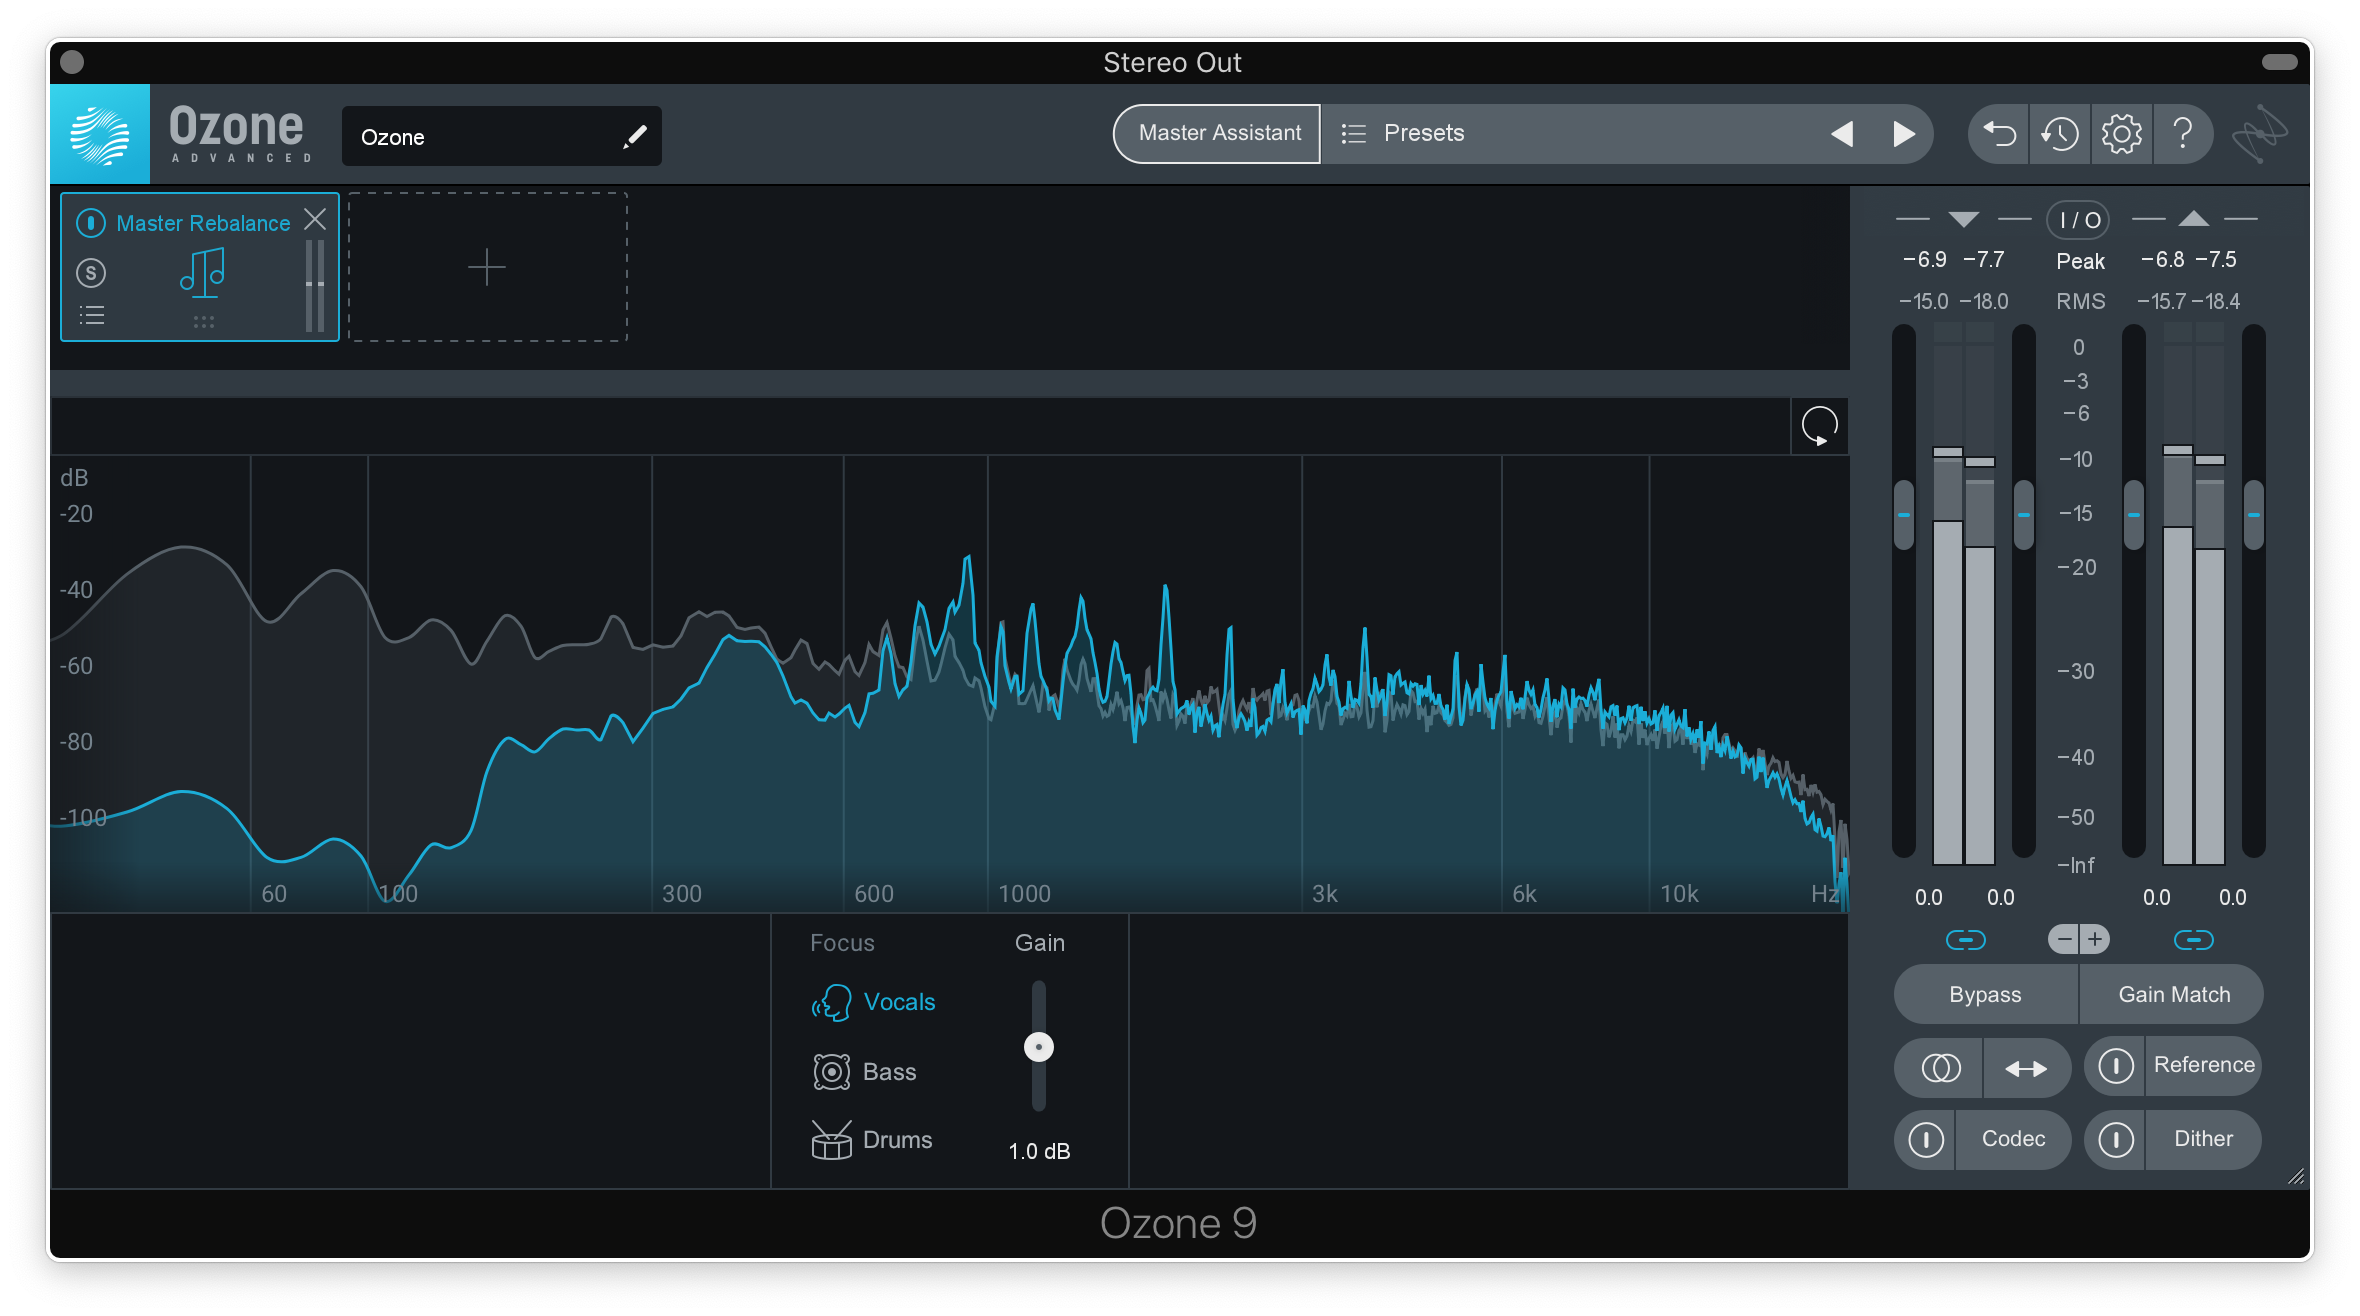Viewport: 2360px width, 1316px height.
Task: Click the Master Rebalance module icon
Action: click(x=201, y=272)
